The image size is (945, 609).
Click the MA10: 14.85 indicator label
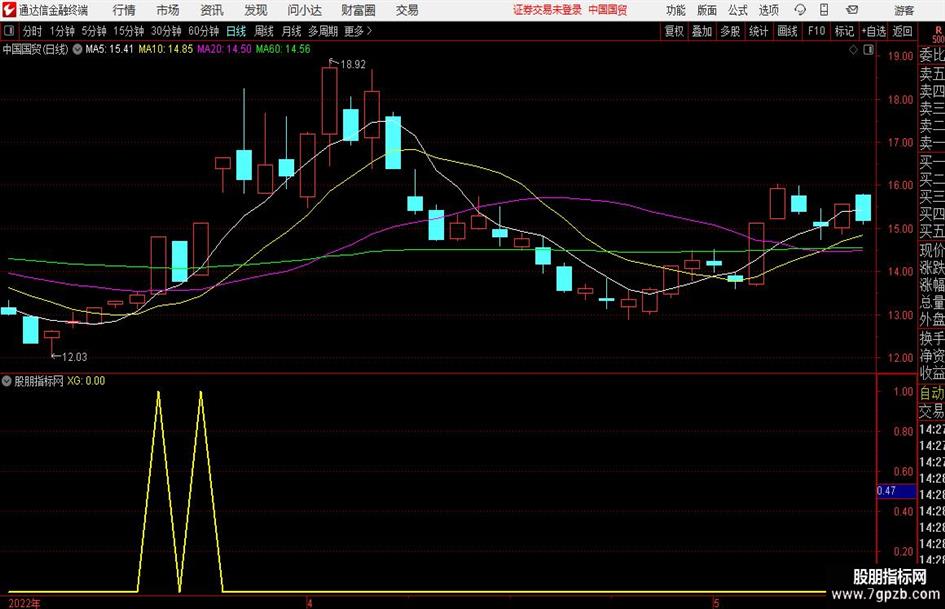pyautogui.click(x=166, y=49)
